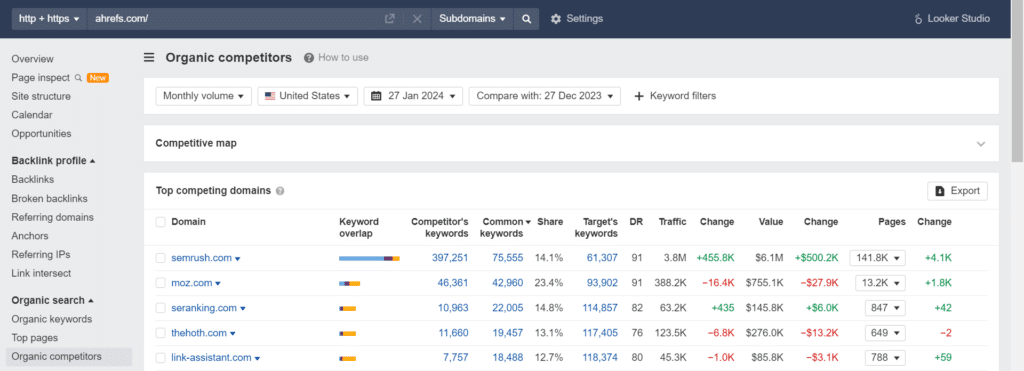Screen dimensions: 1024x371
Task: Click the search magnifier button
Action: pyautogui.click(x=526, y=19)
